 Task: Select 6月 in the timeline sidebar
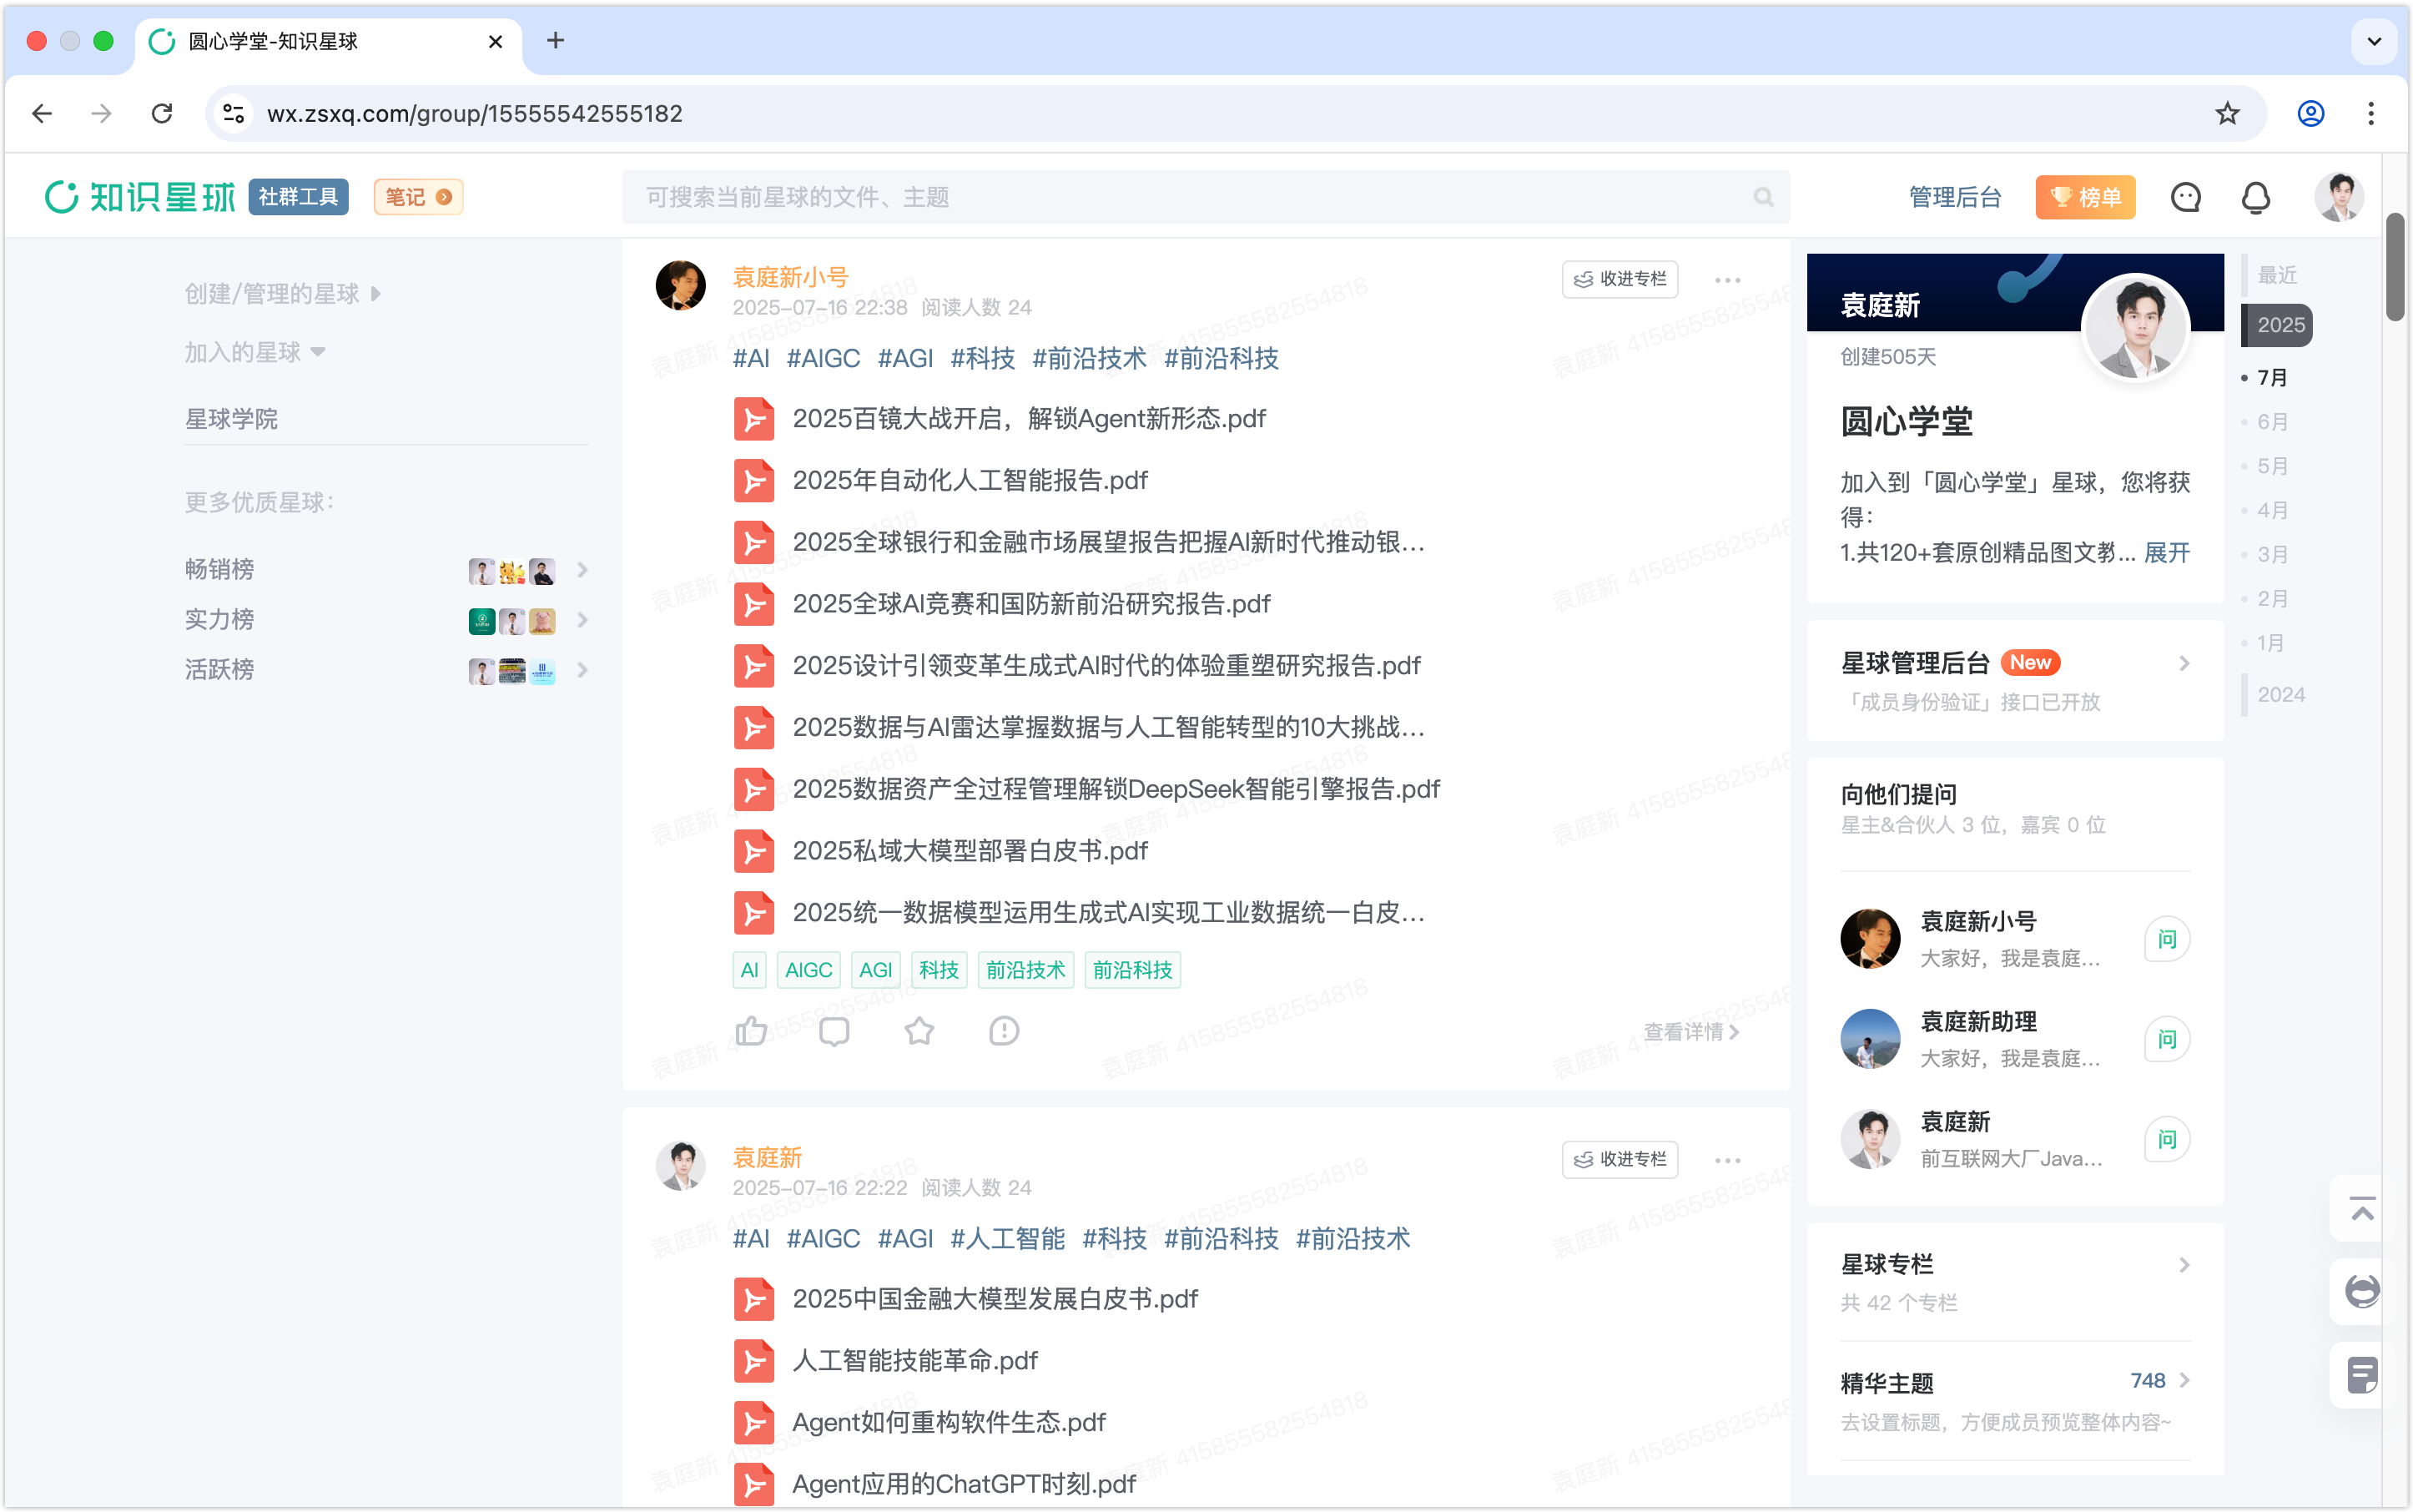tap(2272, 422)
